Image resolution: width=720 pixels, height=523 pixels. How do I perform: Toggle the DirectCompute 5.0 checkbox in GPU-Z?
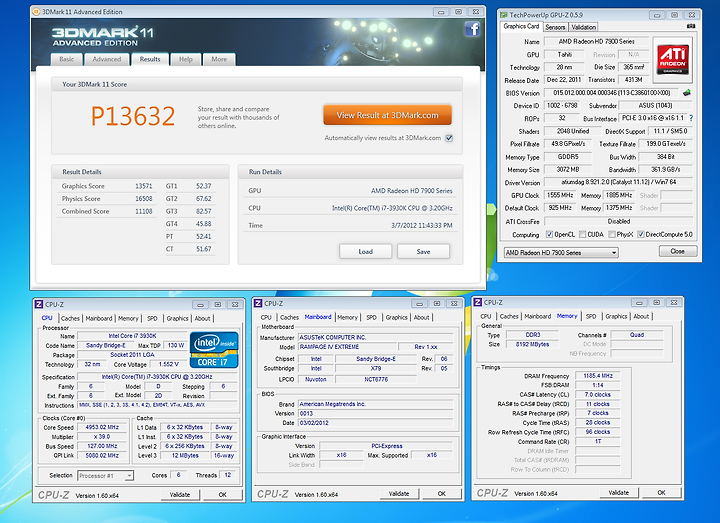pyautogui.click(x=641, y=234)
